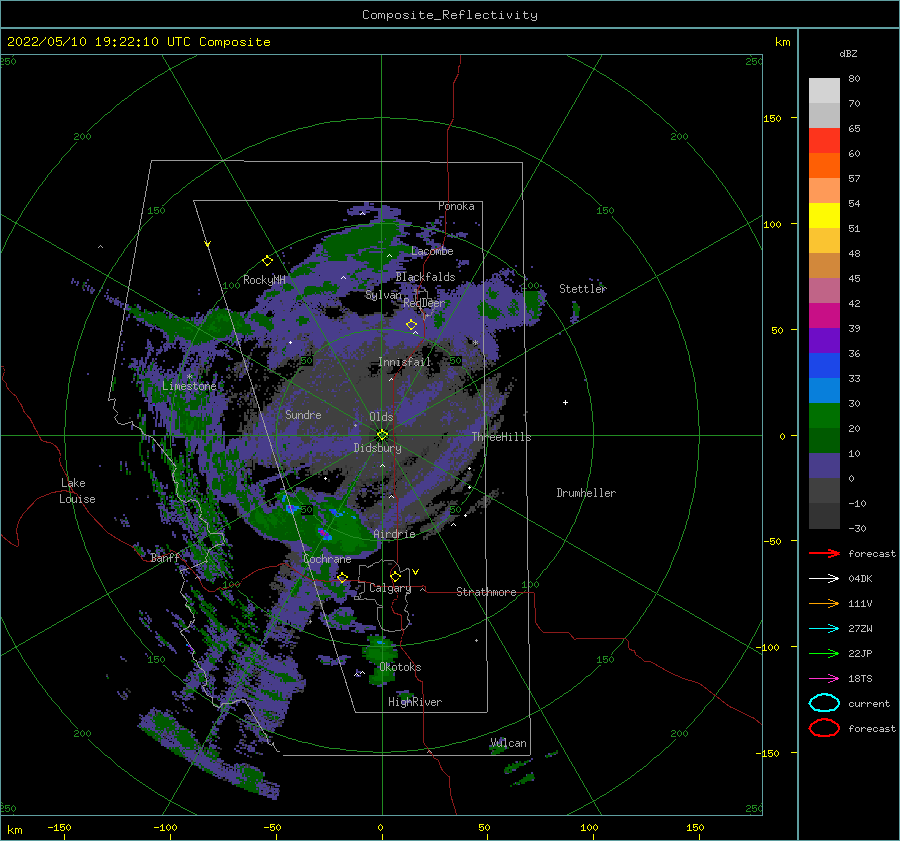Viewport: 900px width, 841px height.
Task: Click the orange 111V arrow icon
Action: [x=824, y=603]
